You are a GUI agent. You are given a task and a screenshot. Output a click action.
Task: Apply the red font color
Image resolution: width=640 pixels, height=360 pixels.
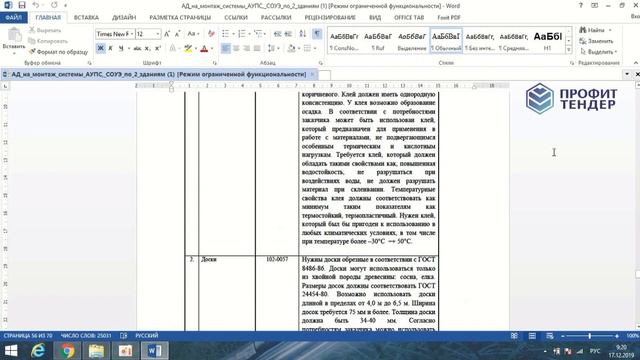[204, 49]
